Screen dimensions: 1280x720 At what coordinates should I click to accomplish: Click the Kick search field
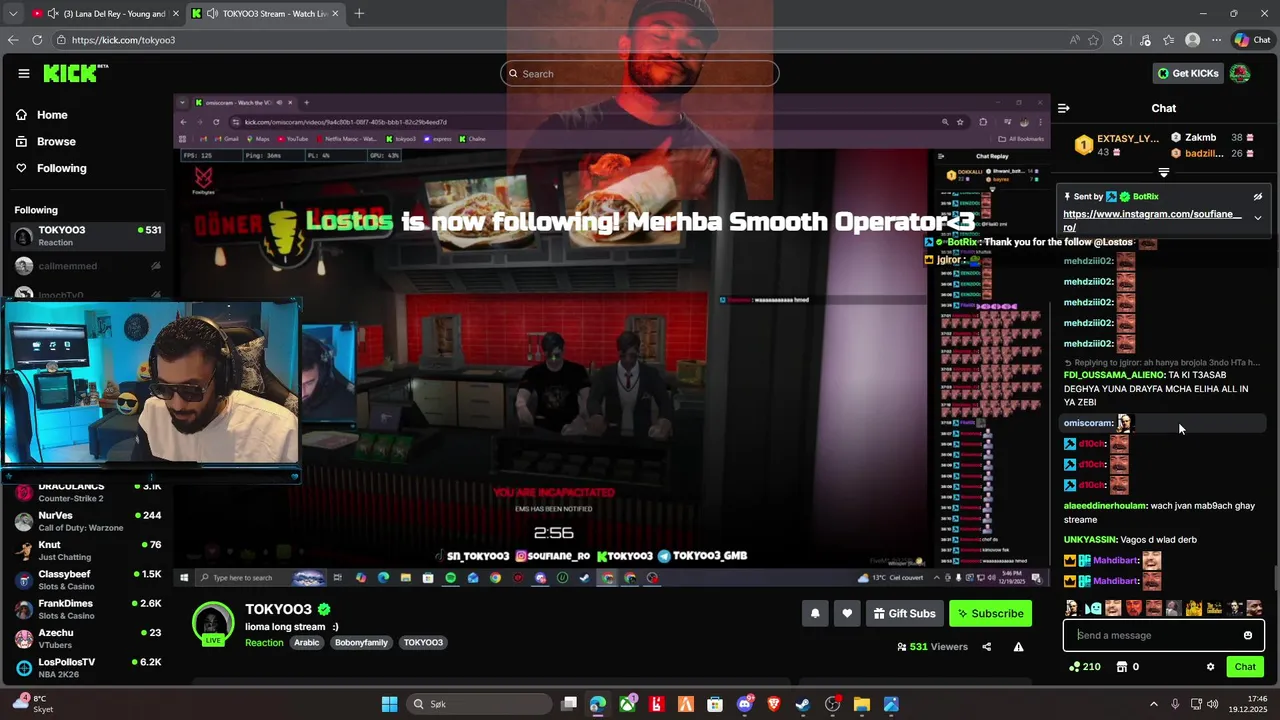point(640,73)
